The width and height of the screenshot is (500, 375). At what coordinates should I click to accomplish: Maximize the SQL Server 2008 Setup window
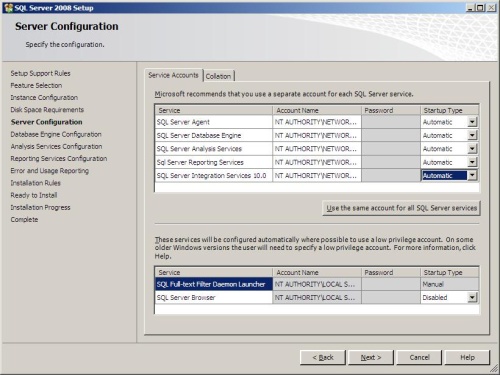[480, 8]
